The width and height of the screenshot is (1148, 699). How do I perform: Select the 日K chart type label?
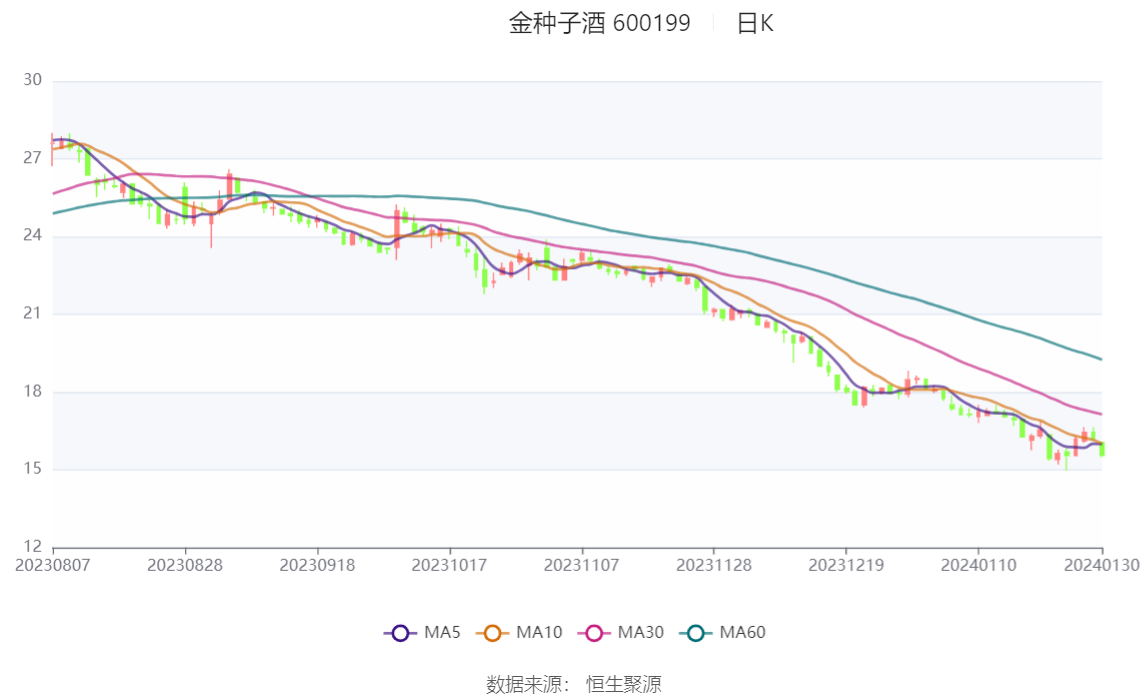(755, 24)
